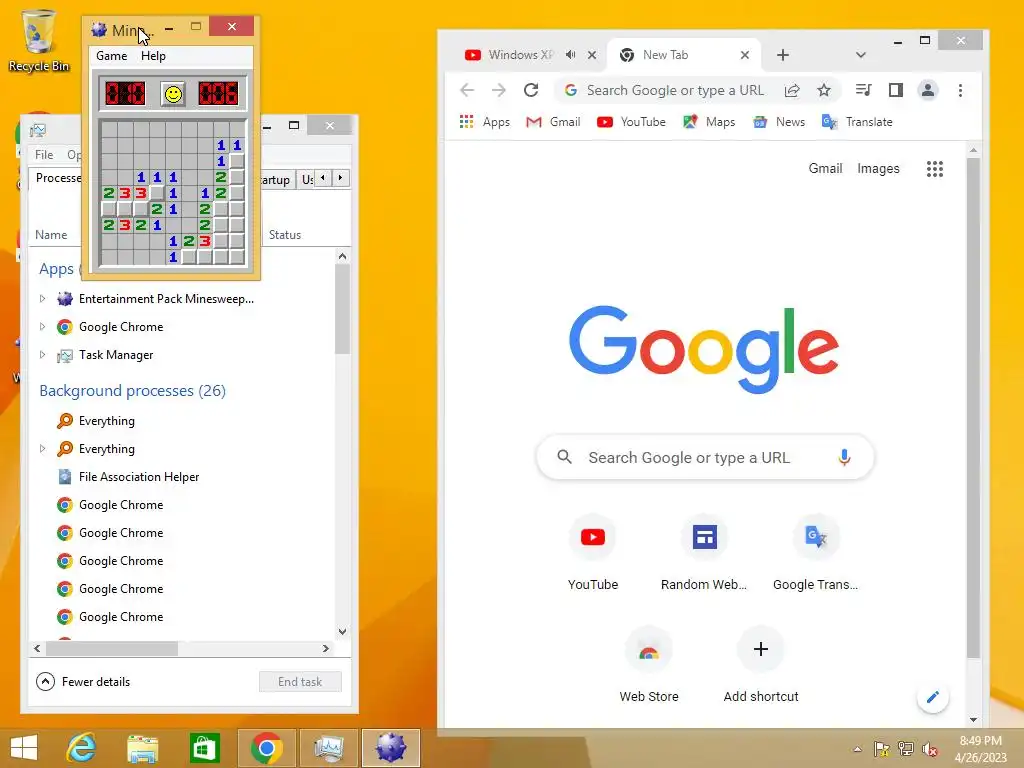Click Task Manager vertical scrollbar down arrow
Image resolution: width=1024 pixels, height=768 pixels.
pyautogui.click(x=342, y=632)
